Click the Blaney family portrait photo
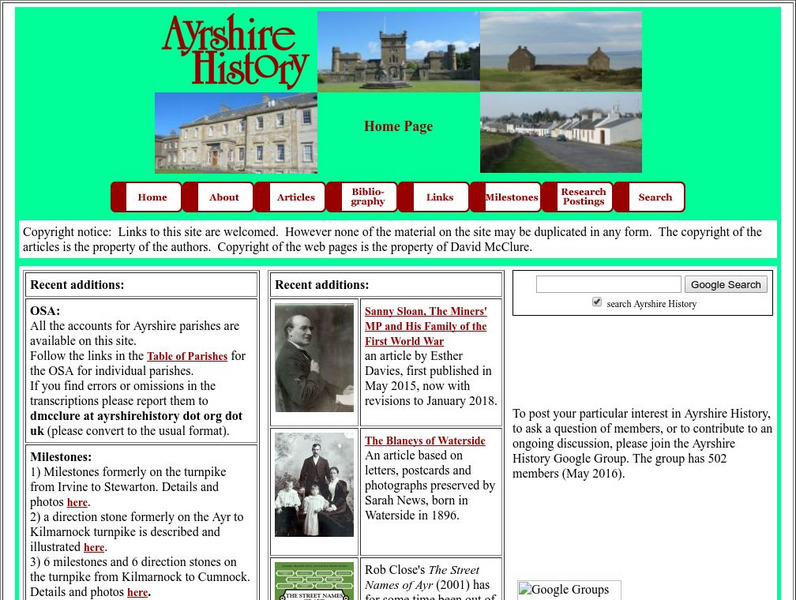796x600 pixels. [314, 484]
